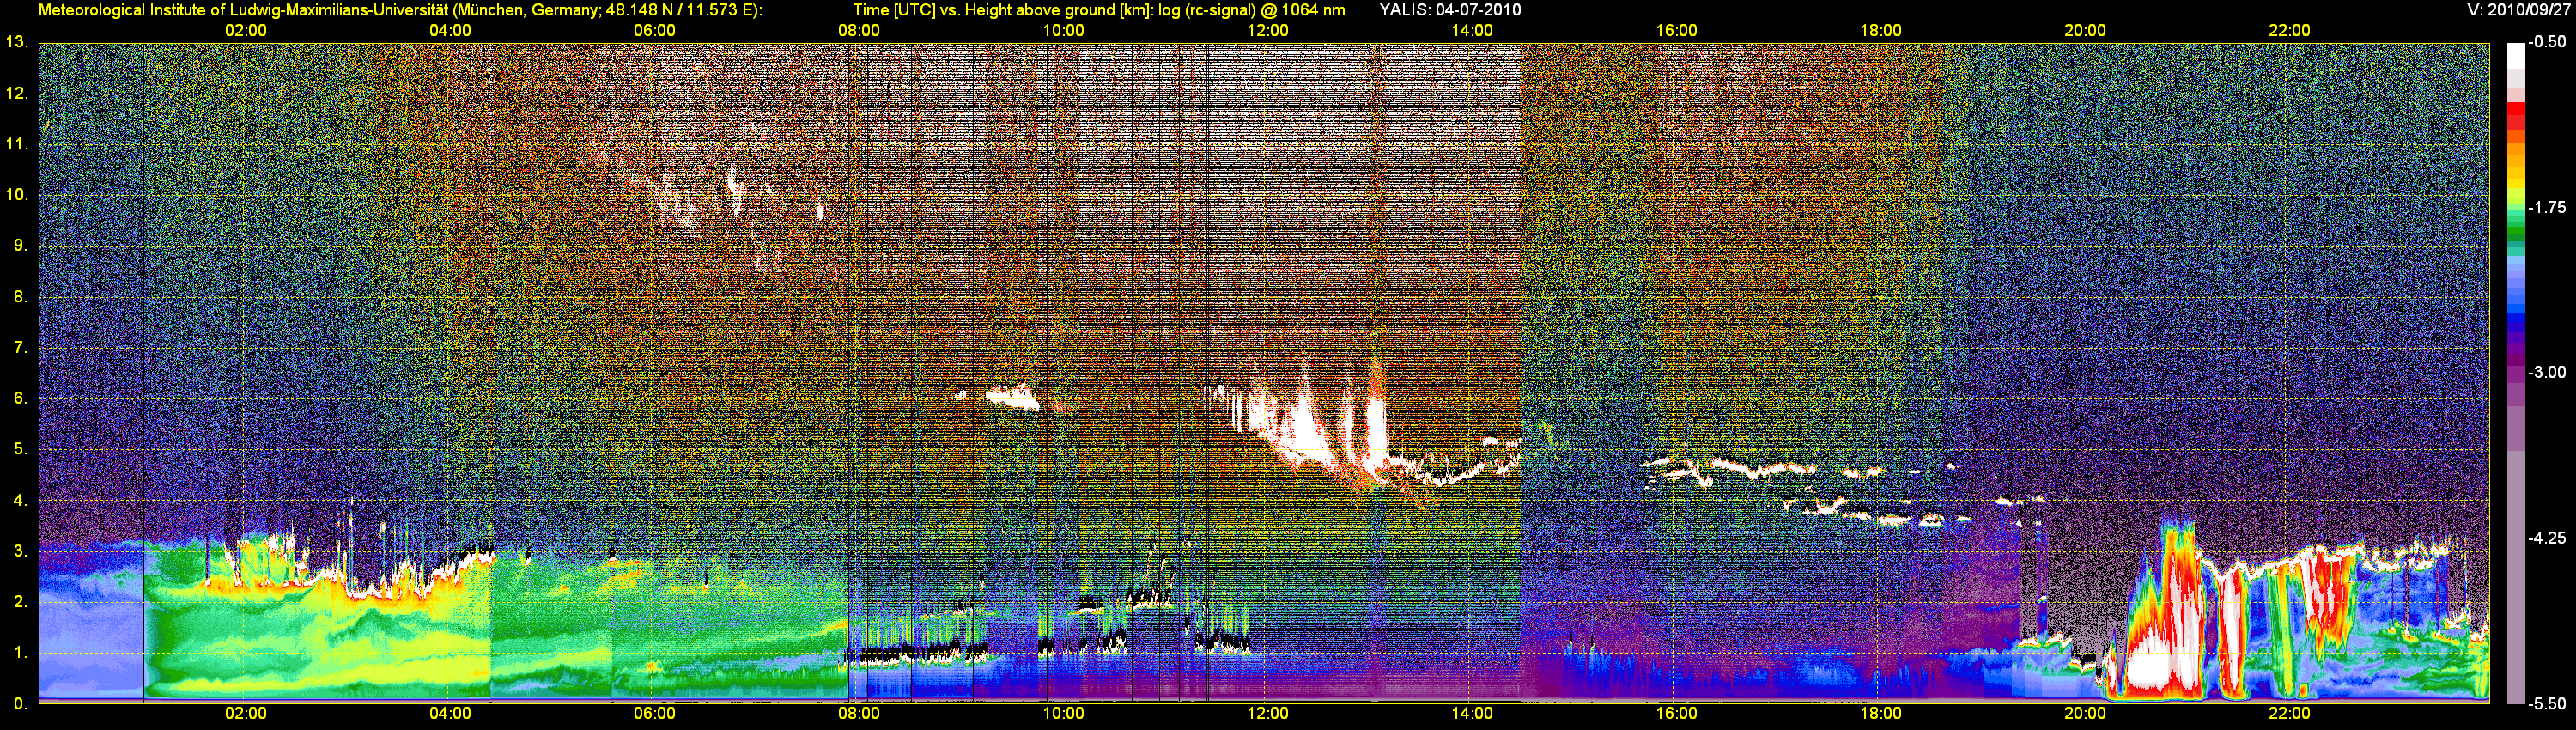The height and width of the screenshot is (730, 2576).
Task: Click the 9. km height axis label
Action: click(x=20, y=246)
